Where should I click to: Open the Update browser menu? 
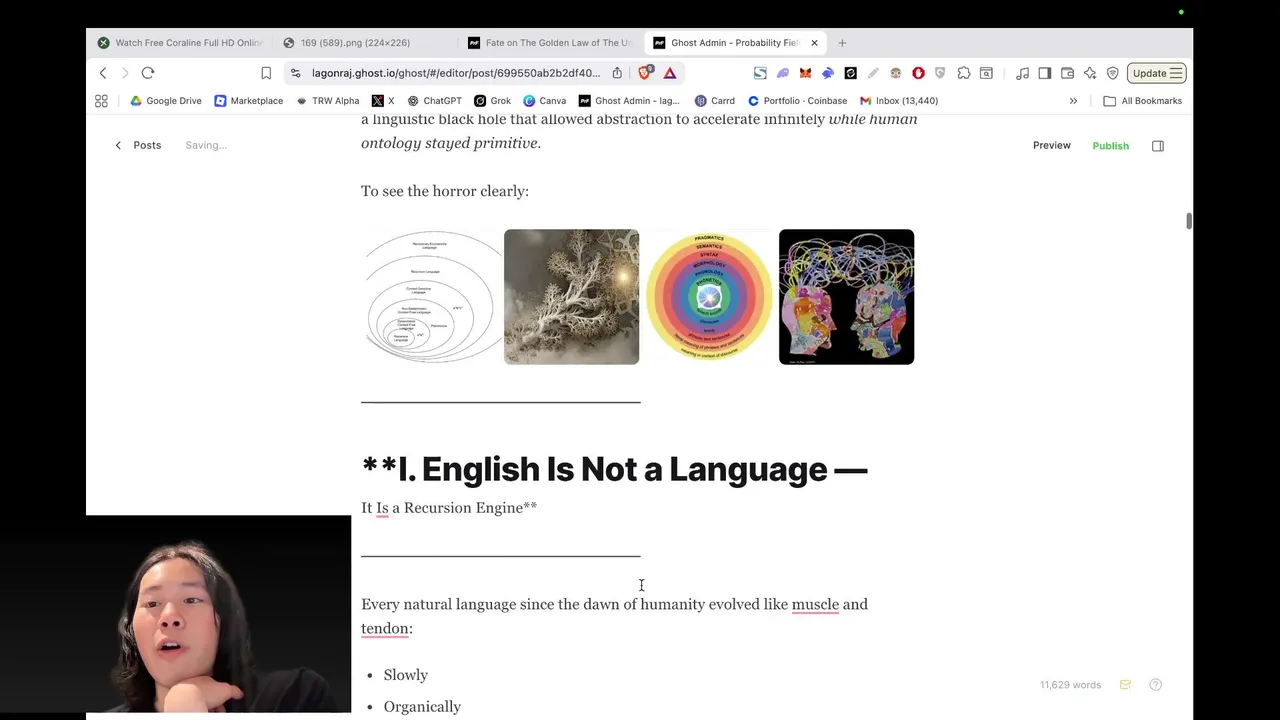point(1157,73)
